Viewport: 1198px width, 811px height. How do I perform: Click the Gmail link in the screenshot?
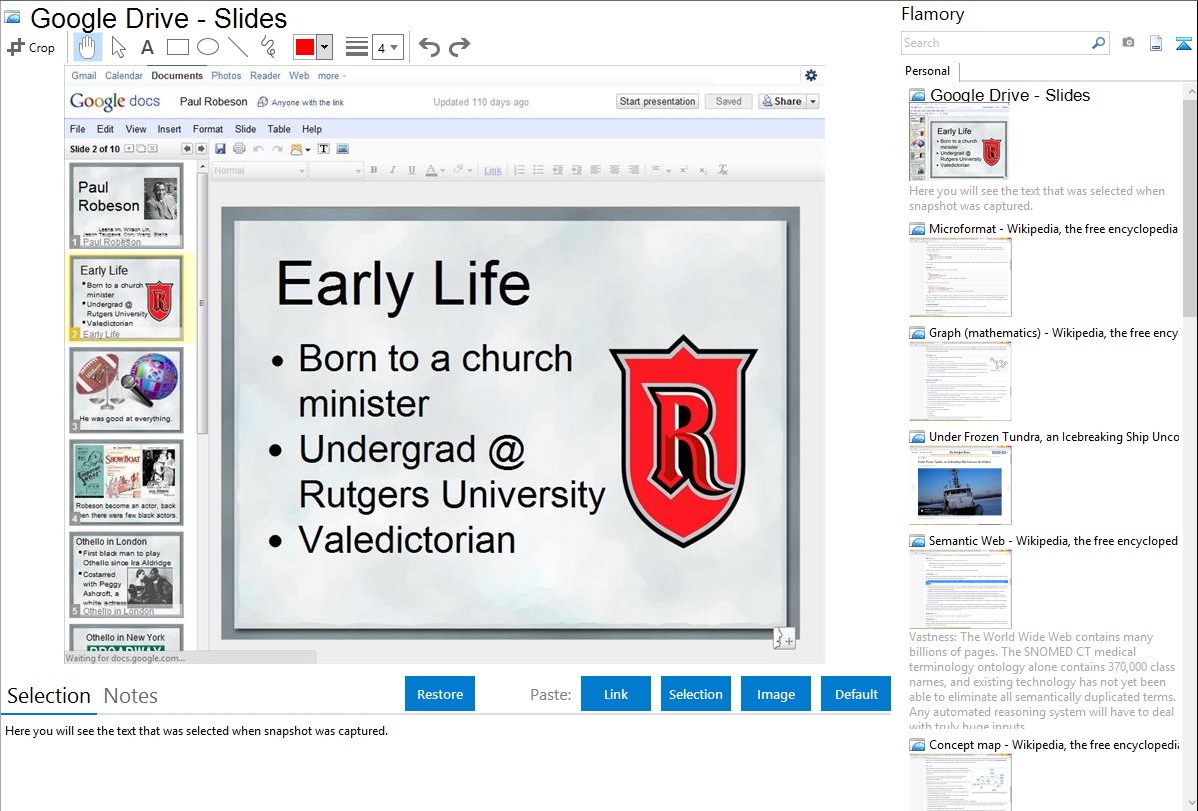coord(83,76)
